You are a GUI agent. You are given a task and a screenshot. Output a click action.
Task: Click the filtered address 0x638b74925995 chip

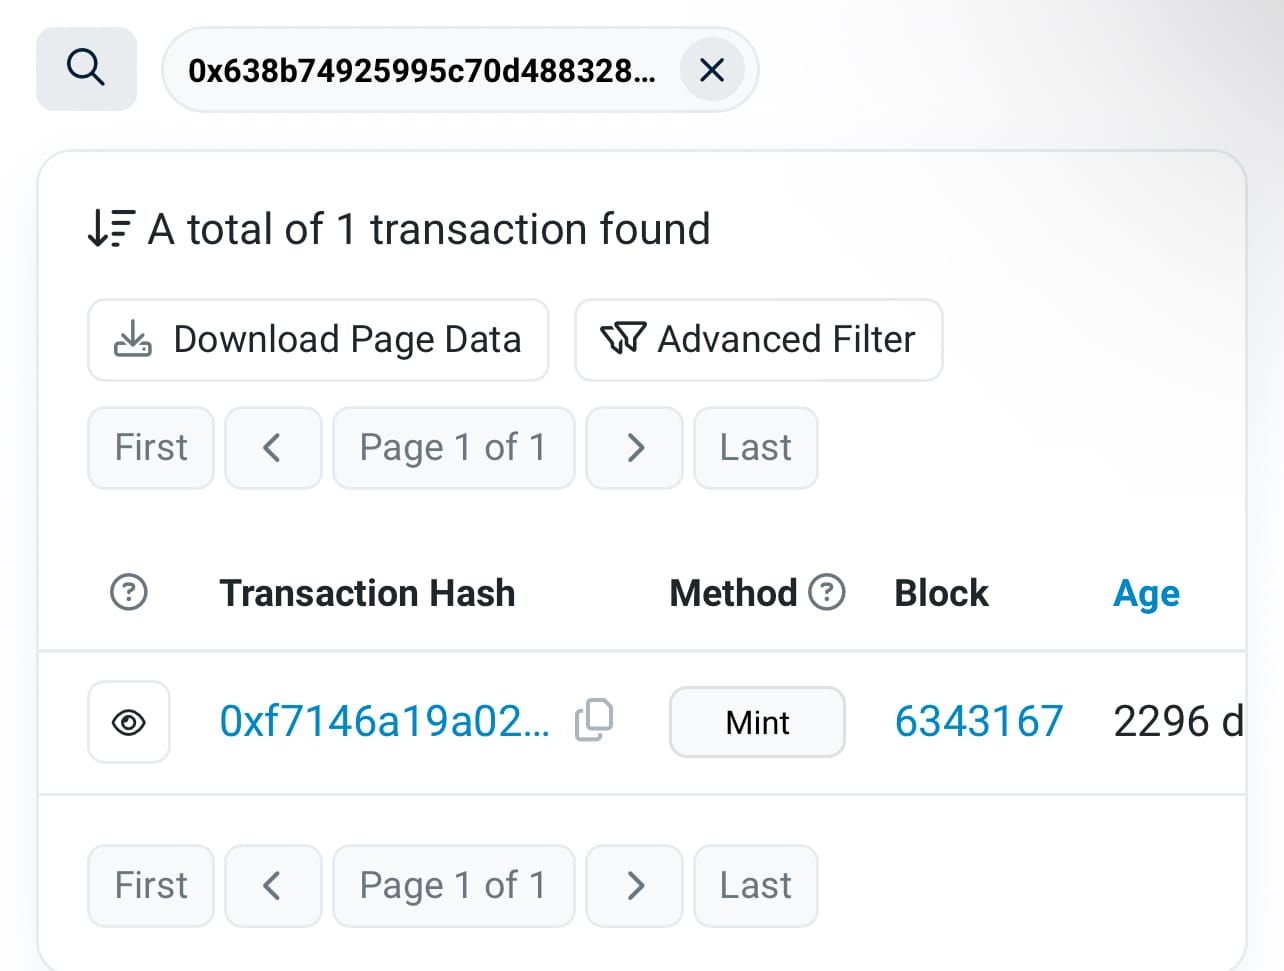[x=422, y=70]
